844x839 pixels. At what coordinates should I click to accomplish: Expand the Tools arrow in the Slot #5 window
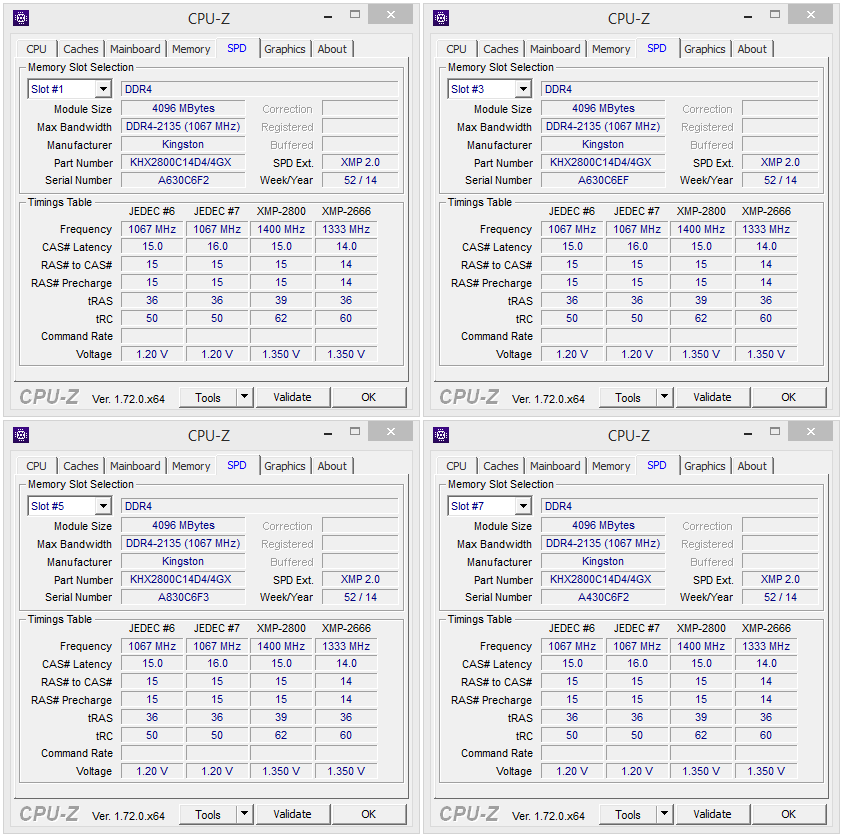click(x=244, y=814)
